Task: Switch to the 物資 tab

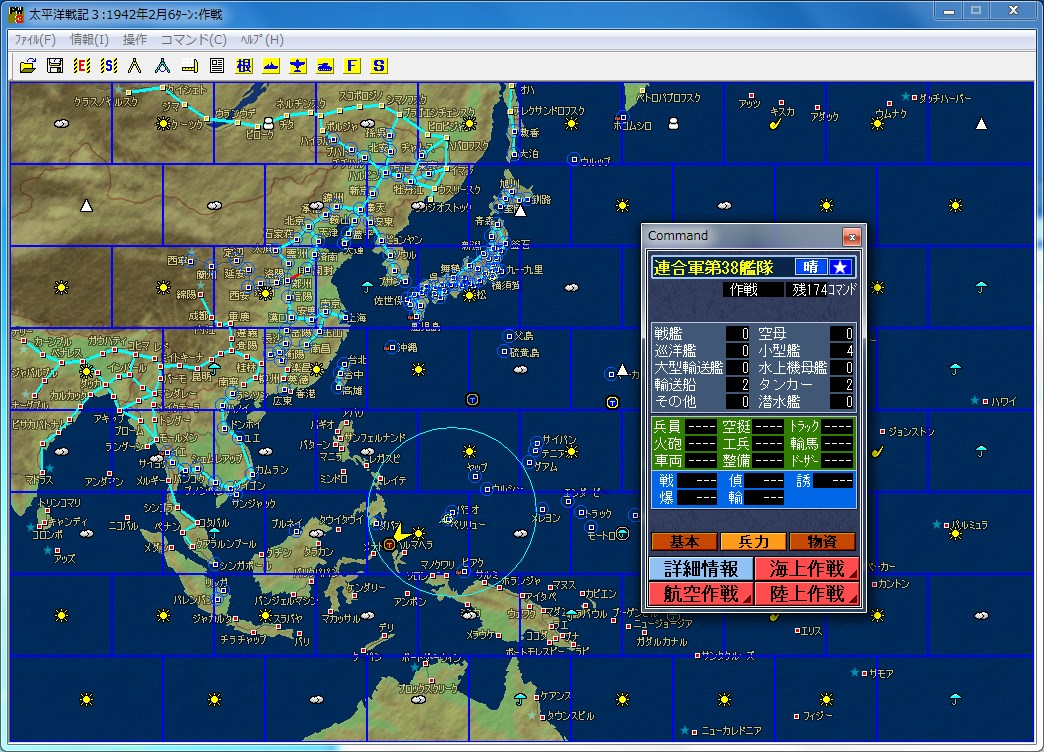Action: pyautogui.click(x=822, y=542)
